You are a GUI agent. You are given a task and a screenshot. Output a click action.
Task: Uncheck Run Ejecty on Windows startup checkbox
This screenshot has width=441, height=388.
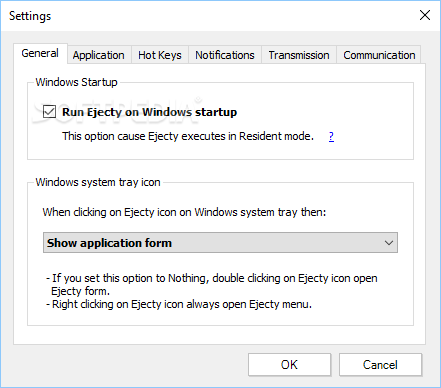tap(49, 112)
